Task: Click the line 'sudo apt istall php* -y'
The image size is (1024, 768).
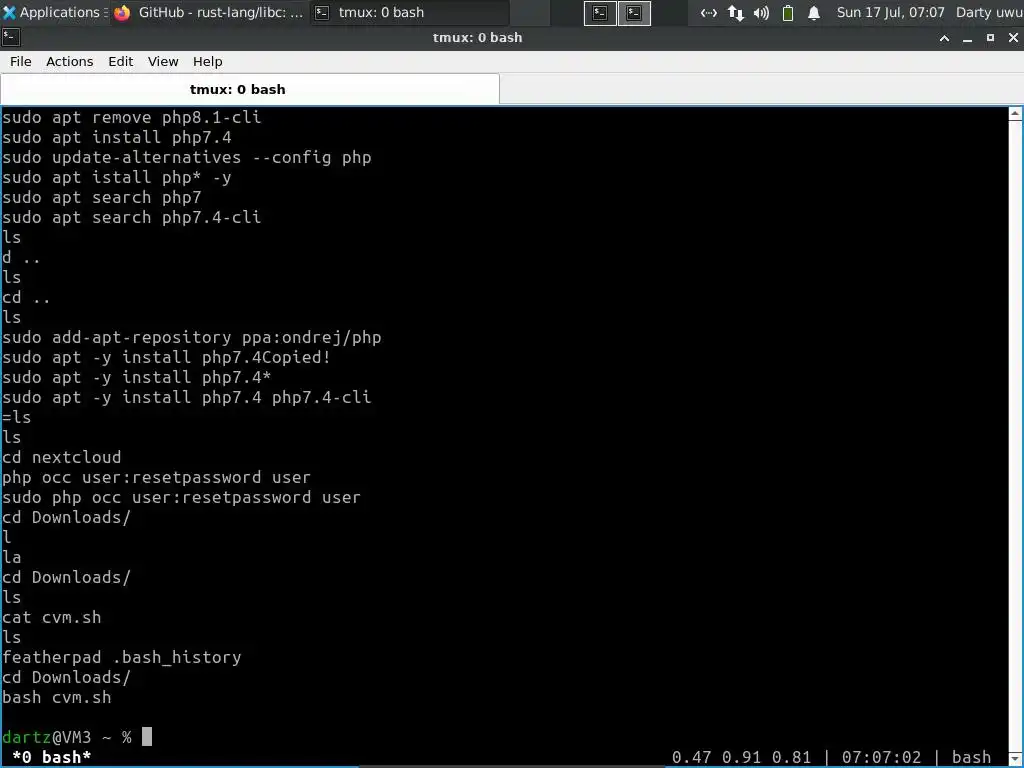Action: 117,178
